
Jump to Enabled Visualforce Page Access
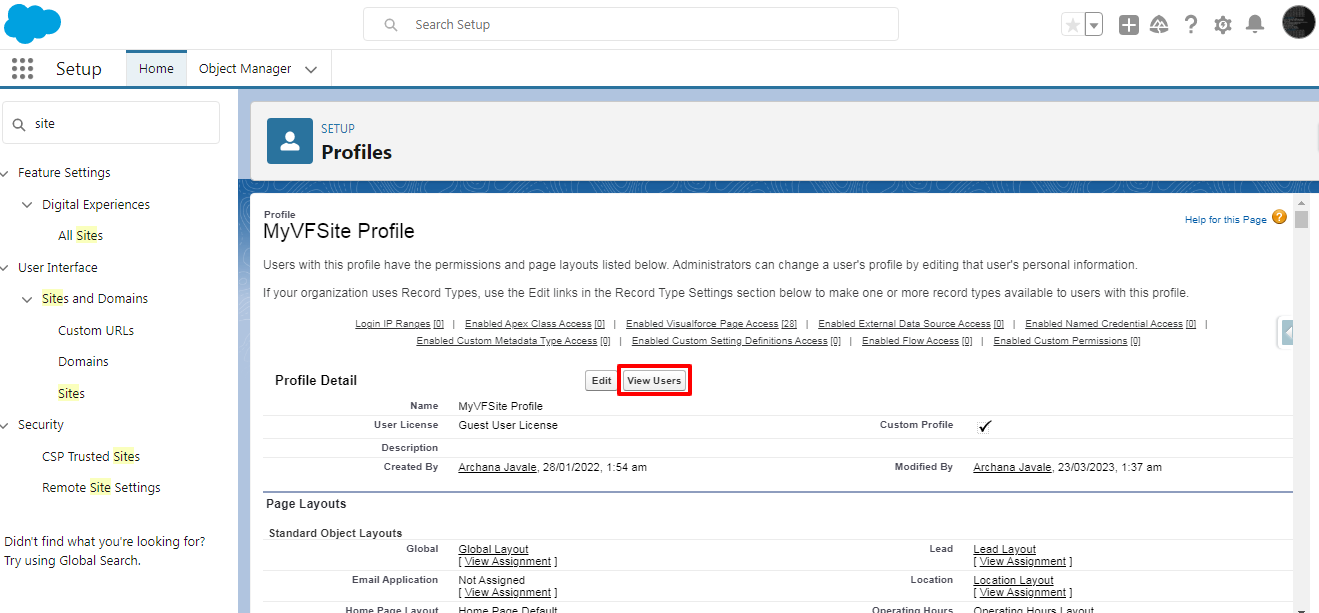[x=711, y=324]
